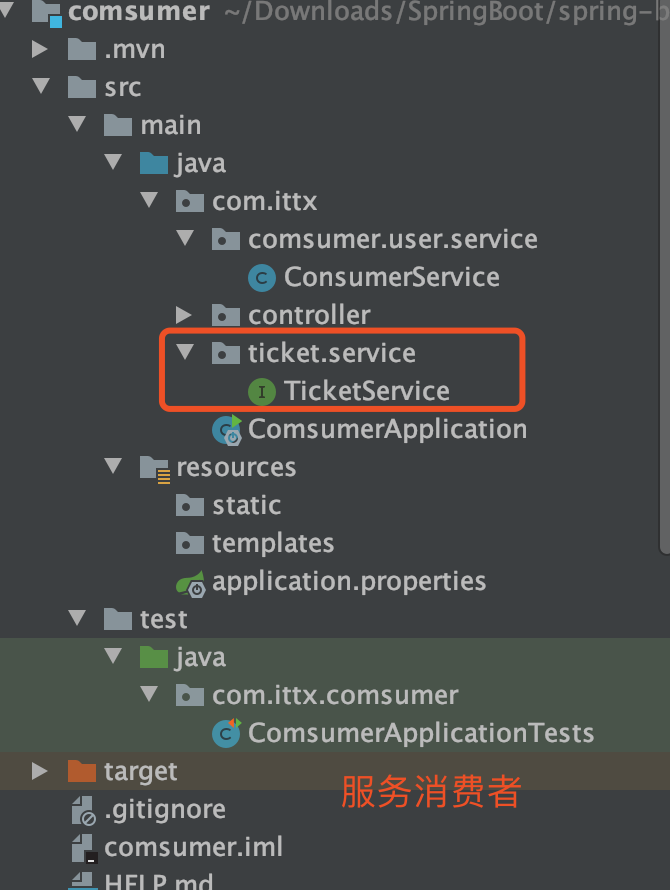Click the application.properties Spring config icon
Screen dimensions: 670x890
click(x=191, y=583)
